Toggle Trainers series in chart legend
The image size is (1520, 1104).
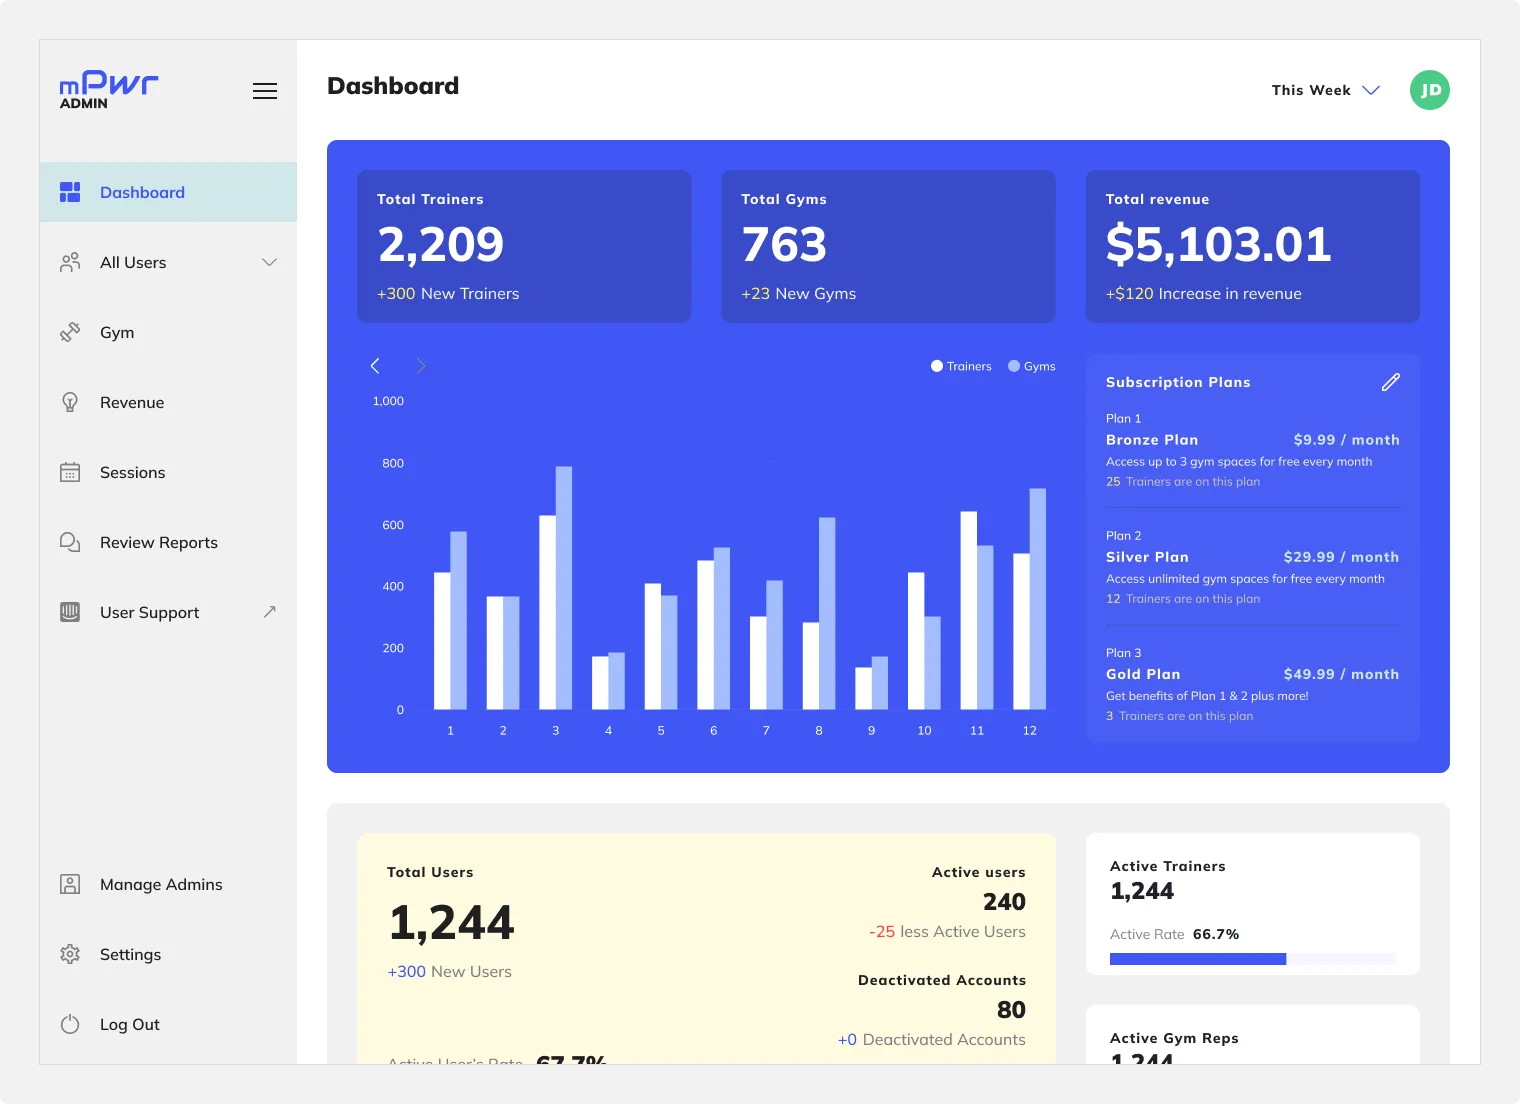961,366
